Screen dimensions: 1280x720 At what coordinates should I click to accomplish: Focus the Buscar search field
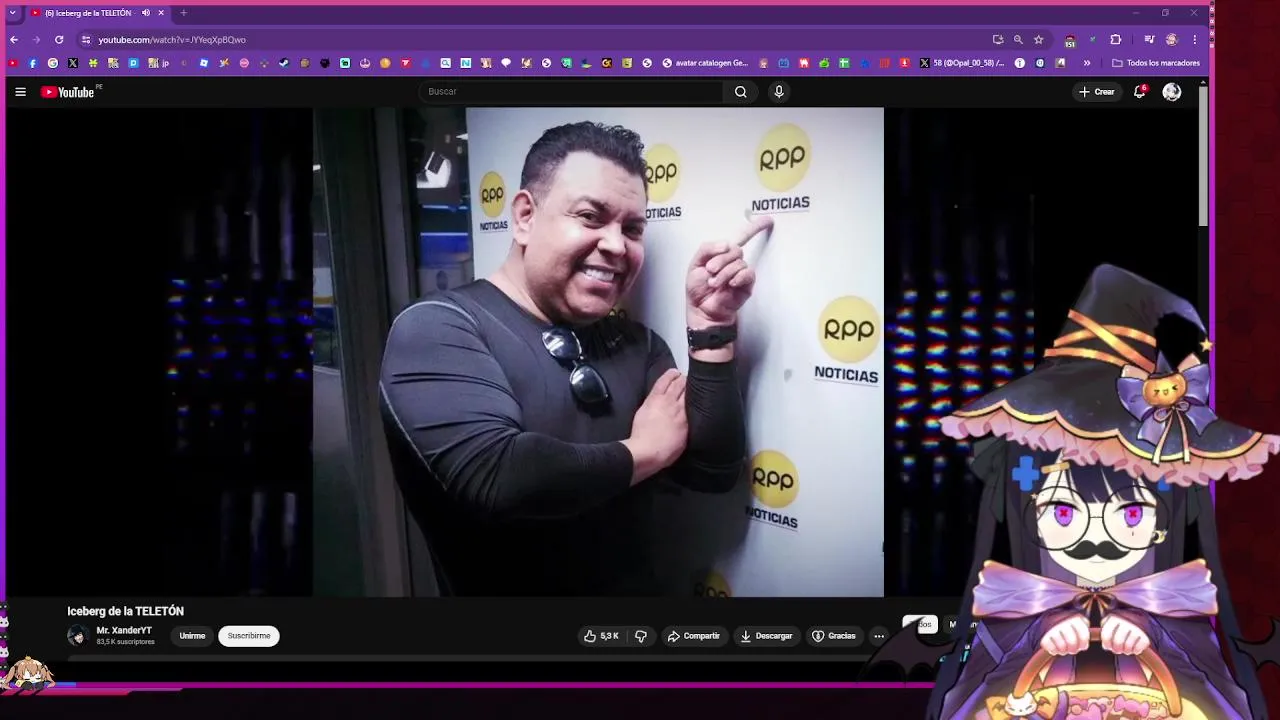tap(571, 92)
